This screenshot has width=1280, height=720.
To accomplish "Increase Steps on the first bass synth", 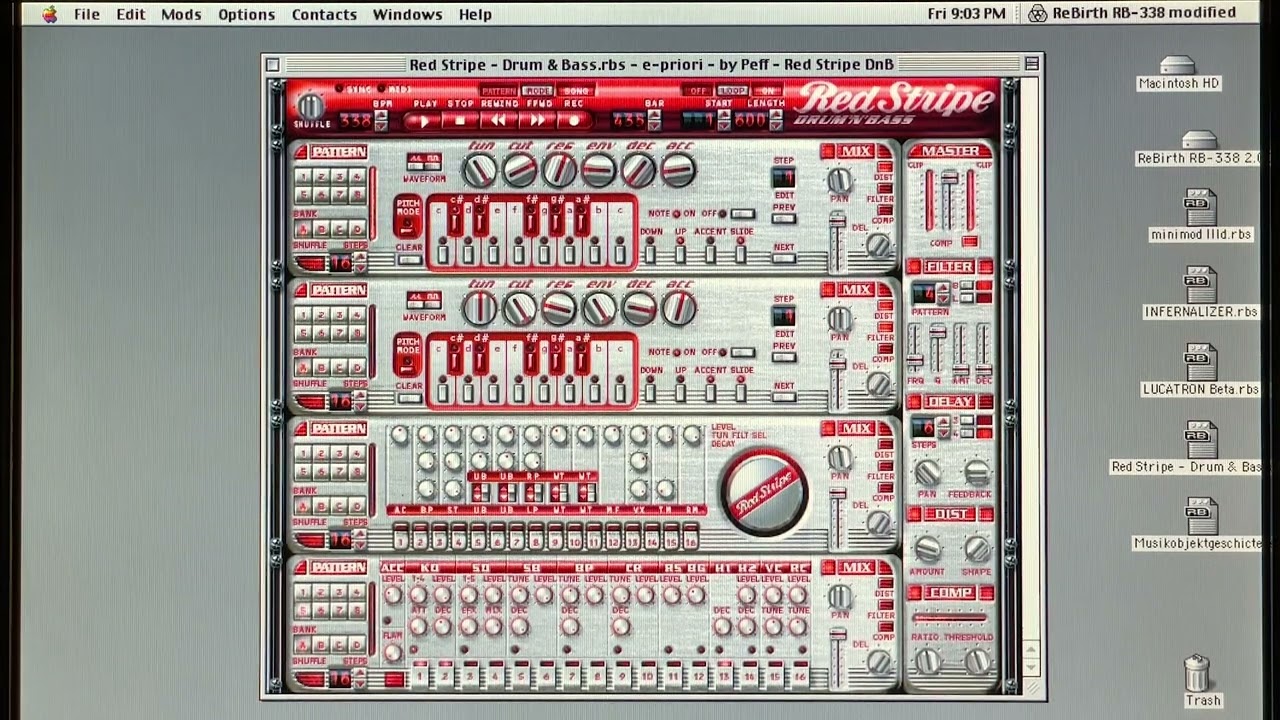I will (x=360, y=258).
